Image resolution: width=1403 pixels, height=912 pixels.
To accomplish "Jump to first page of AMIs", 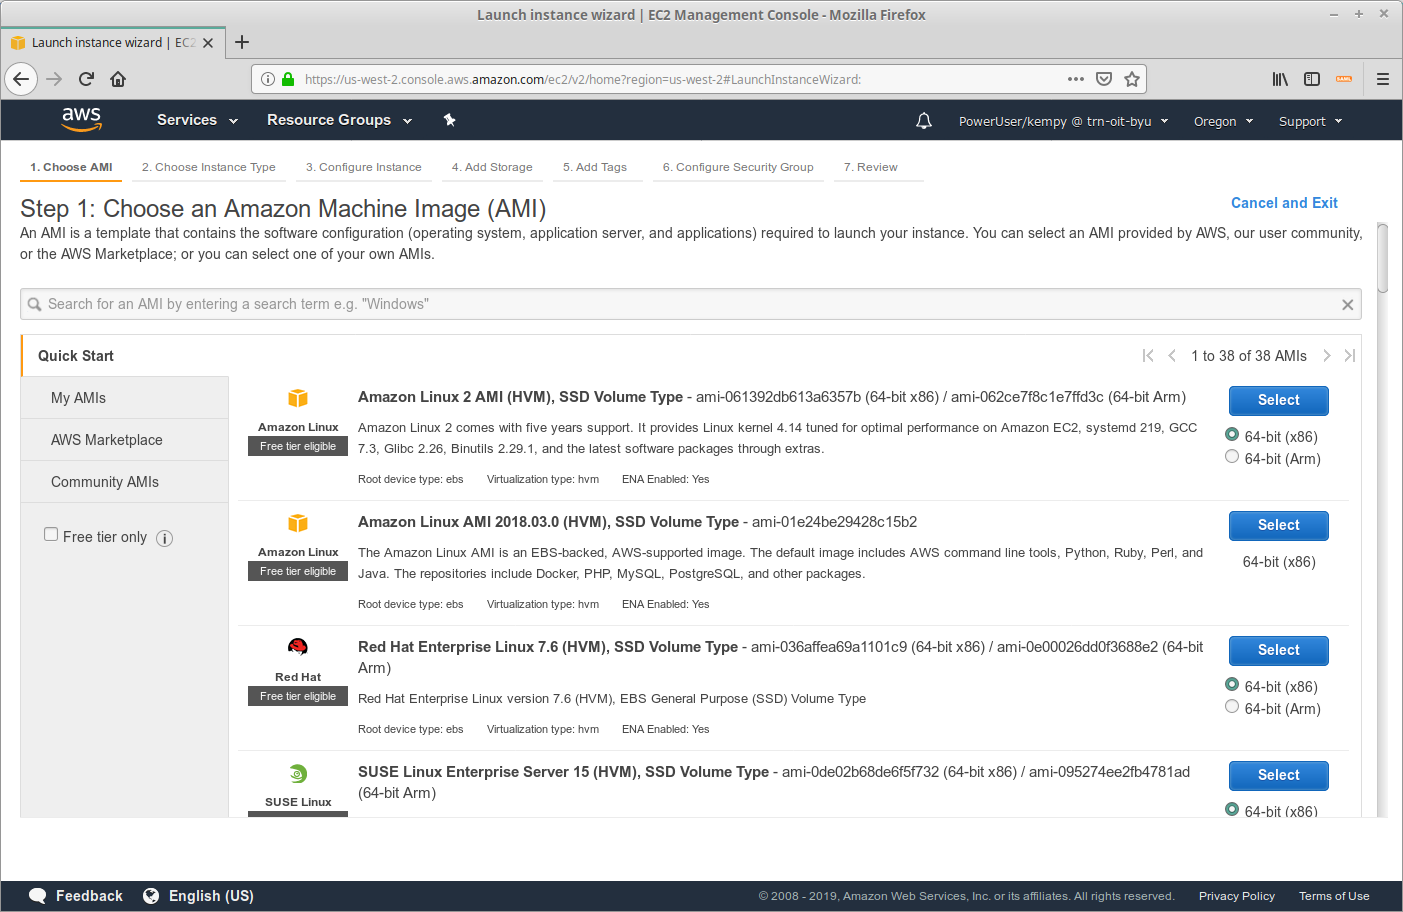I will [1148, 356].
